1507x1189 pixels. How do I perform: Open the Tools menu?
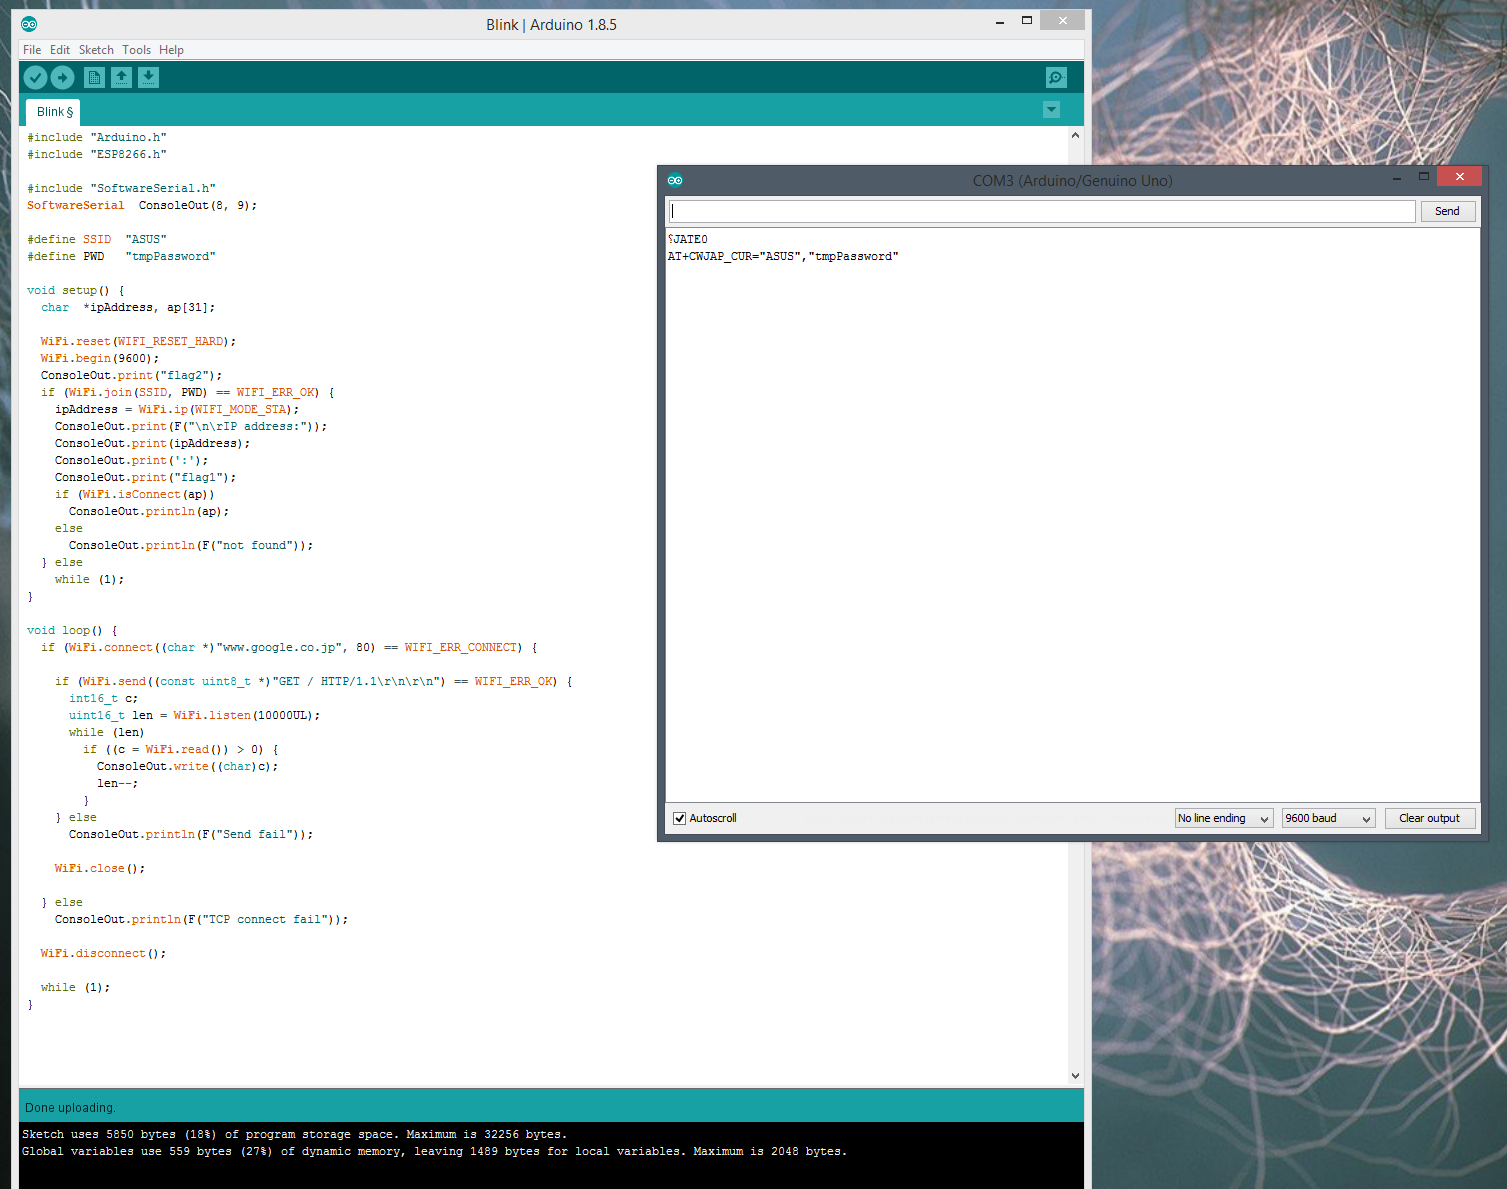136,50
